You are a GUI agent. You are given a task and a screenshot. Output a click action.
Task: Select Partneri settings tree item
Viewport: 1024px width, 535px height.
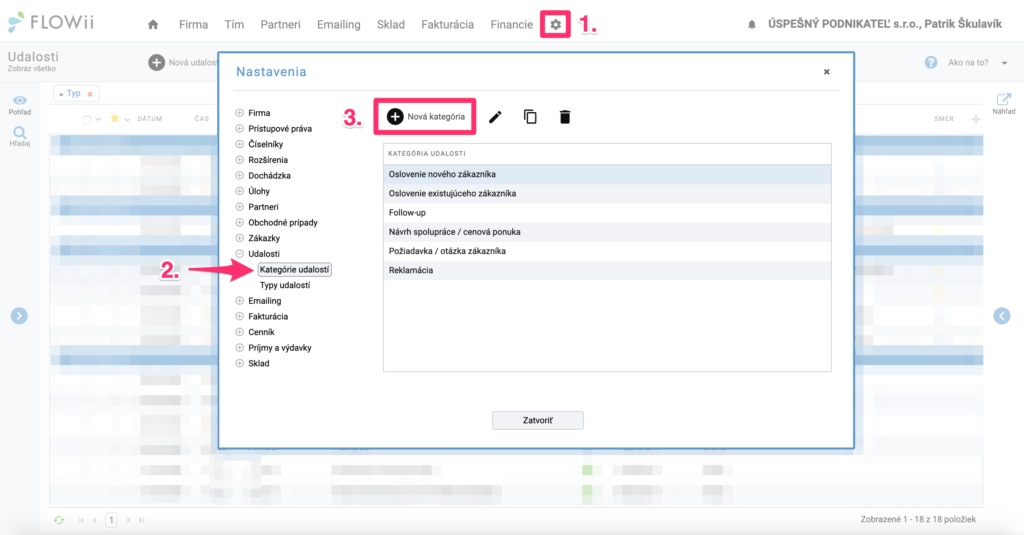pyautogui.click(x=263, y=207)
